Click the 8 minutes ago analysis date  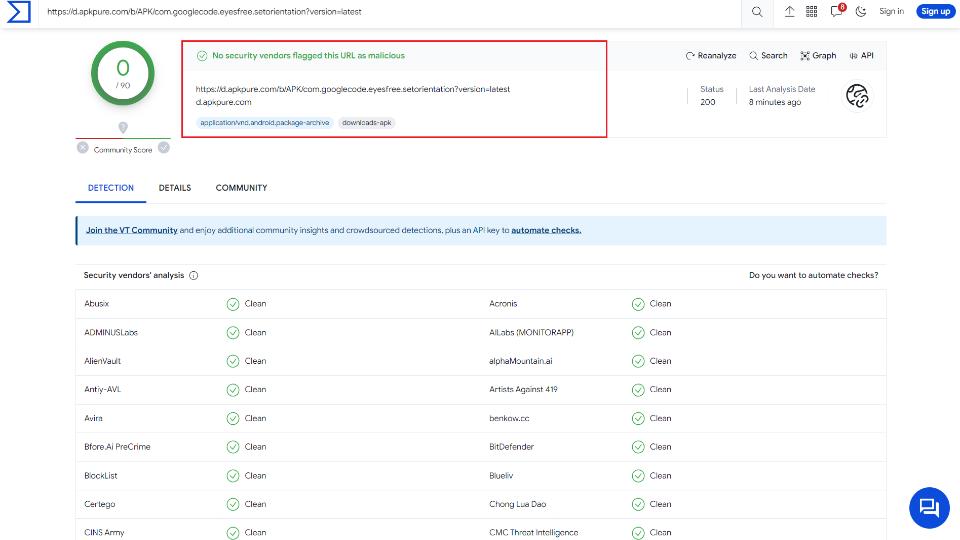point(774,102)
